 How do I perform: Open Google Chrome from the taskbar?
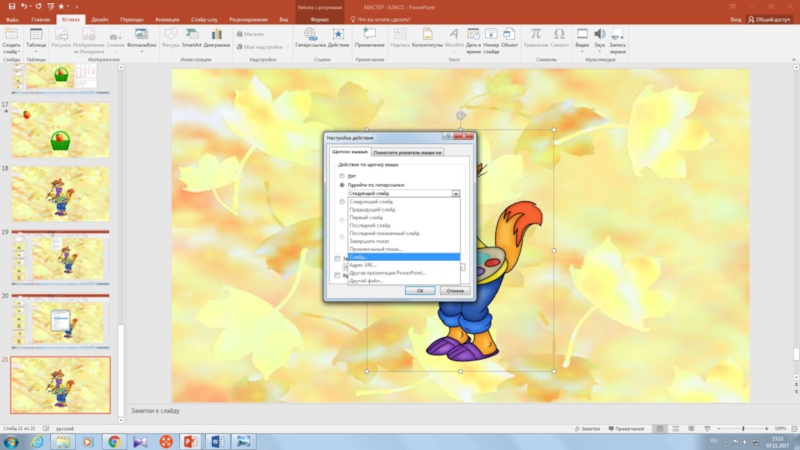pos(114,440)
